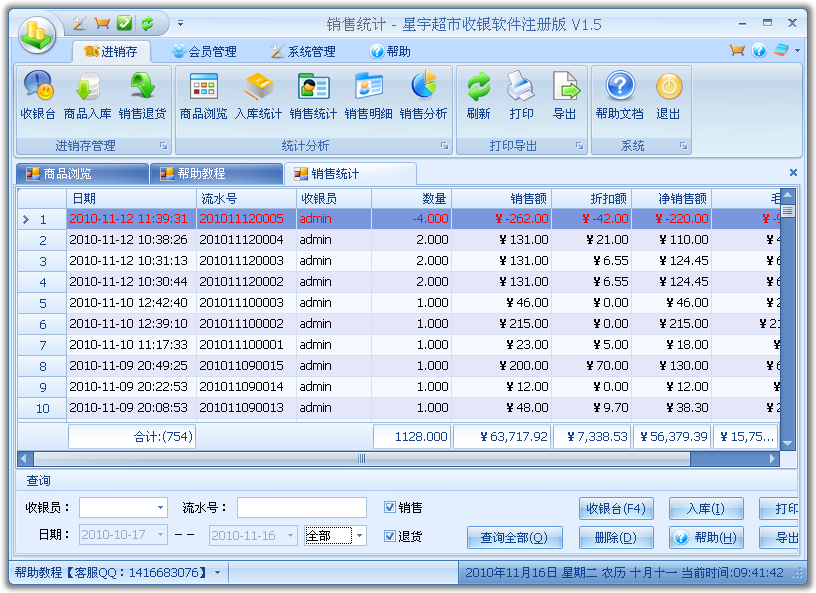Click the 删除(D) button
This screenshot has height=593, width=816.
pyautogui.click(x=615, y=538)
